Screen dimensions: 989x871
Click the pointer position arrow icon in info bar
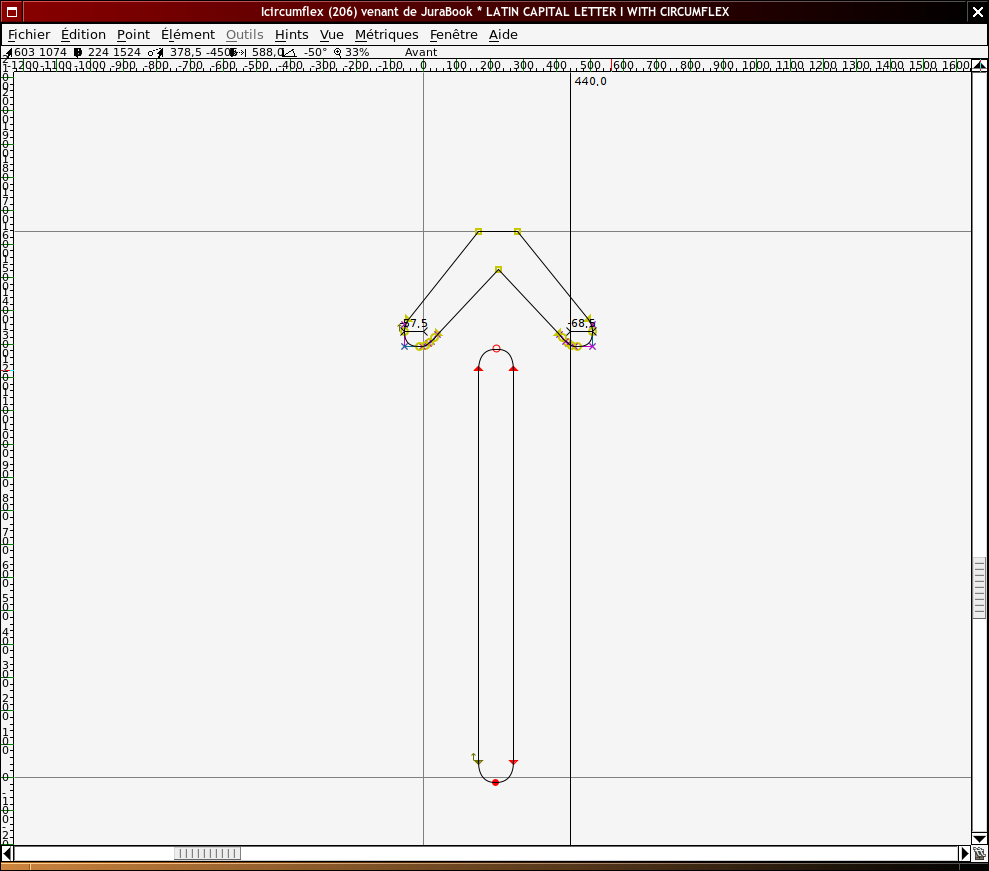tap(8, 53)
